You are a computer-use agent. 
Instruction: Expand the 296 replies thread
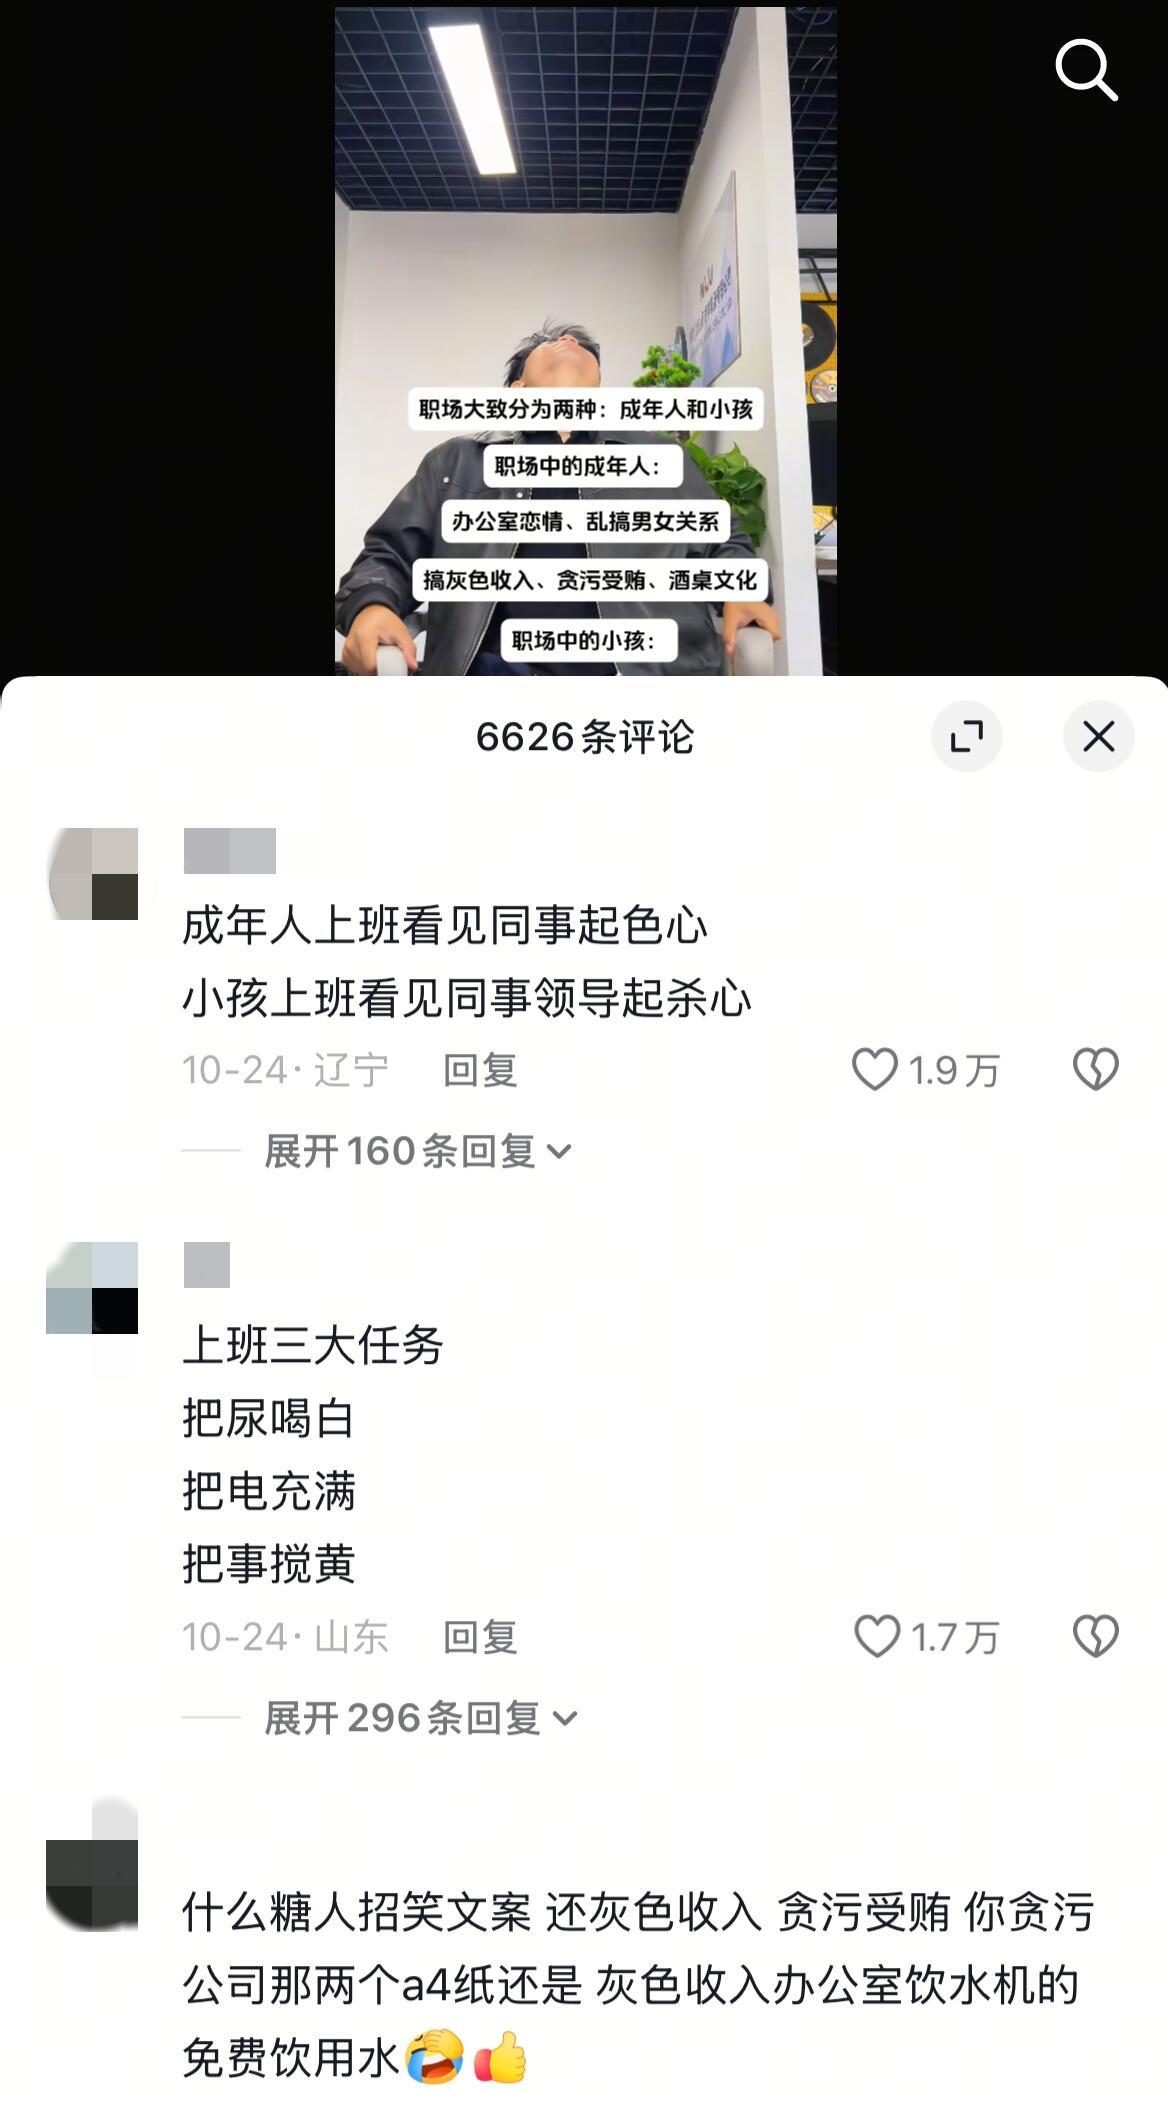coord(421,1718)
